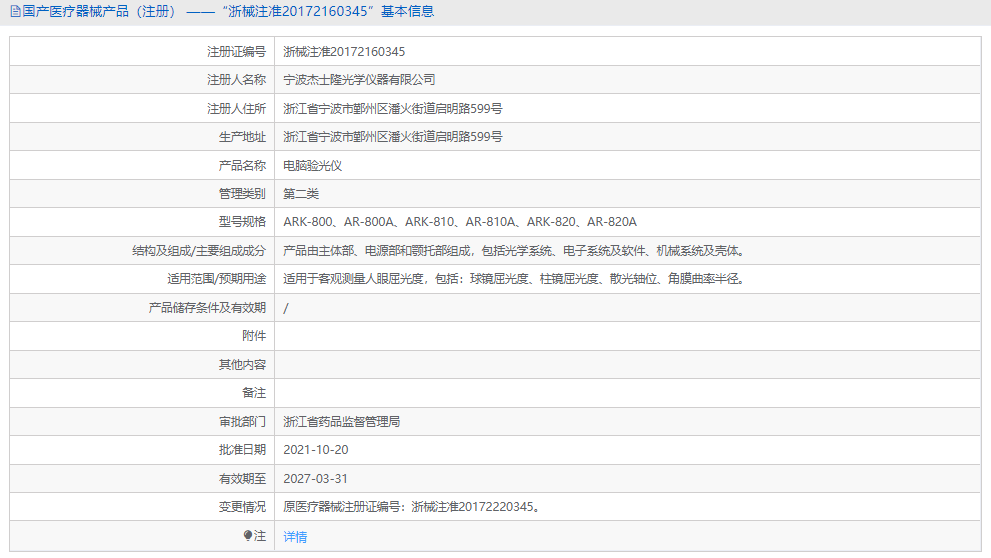Image resolution: width=991 pixels, height=558 pixels.
Task: Click the 生产地址 row label
Action: (x=242, y=136)
